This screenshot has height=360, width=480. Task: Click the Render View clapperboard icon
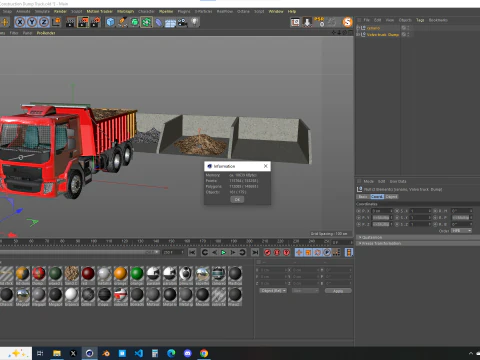pos(71,22)
